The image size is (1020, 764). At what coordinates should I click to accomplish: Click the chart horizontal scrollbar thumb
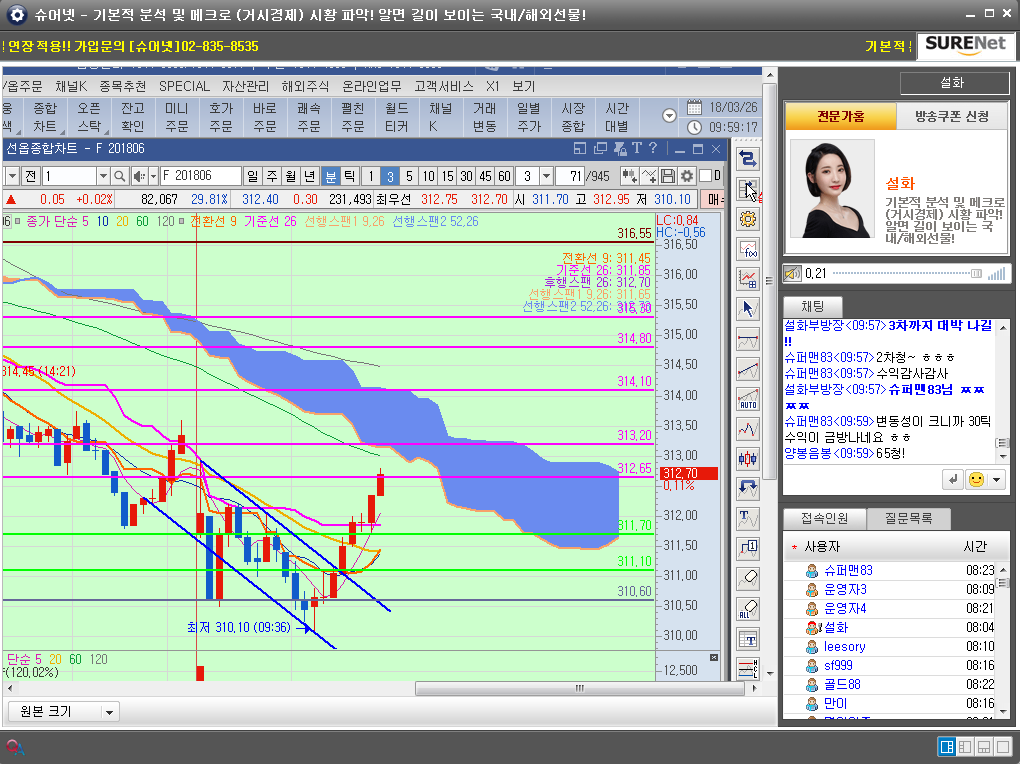point(580,688)
